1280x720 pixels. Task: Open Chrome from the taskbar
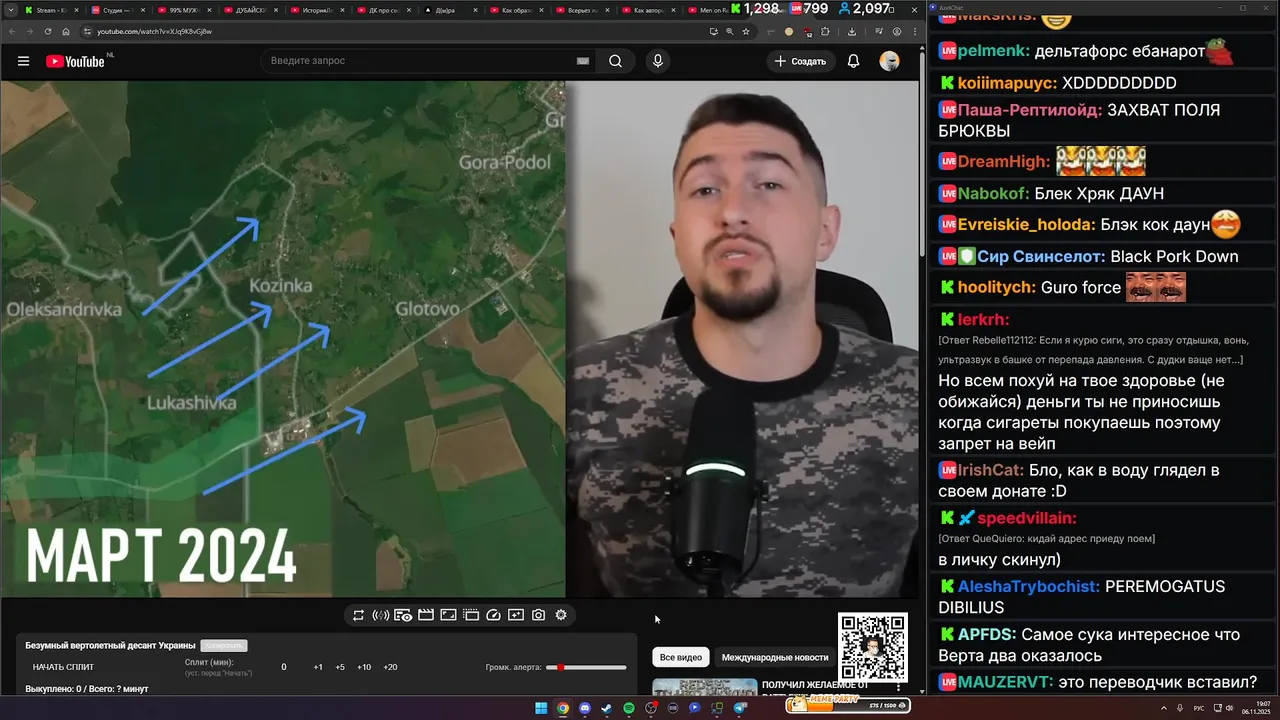tap(563, 708)
